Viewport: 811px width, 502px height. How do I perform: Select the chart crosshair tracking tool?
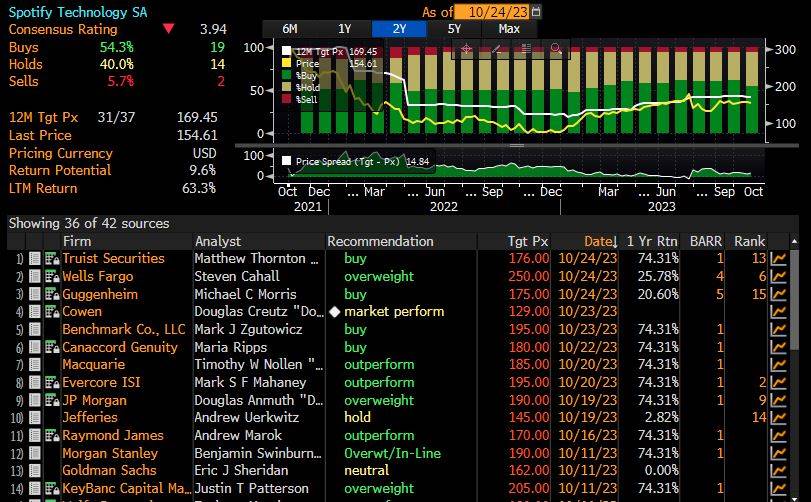click(466, 49)
